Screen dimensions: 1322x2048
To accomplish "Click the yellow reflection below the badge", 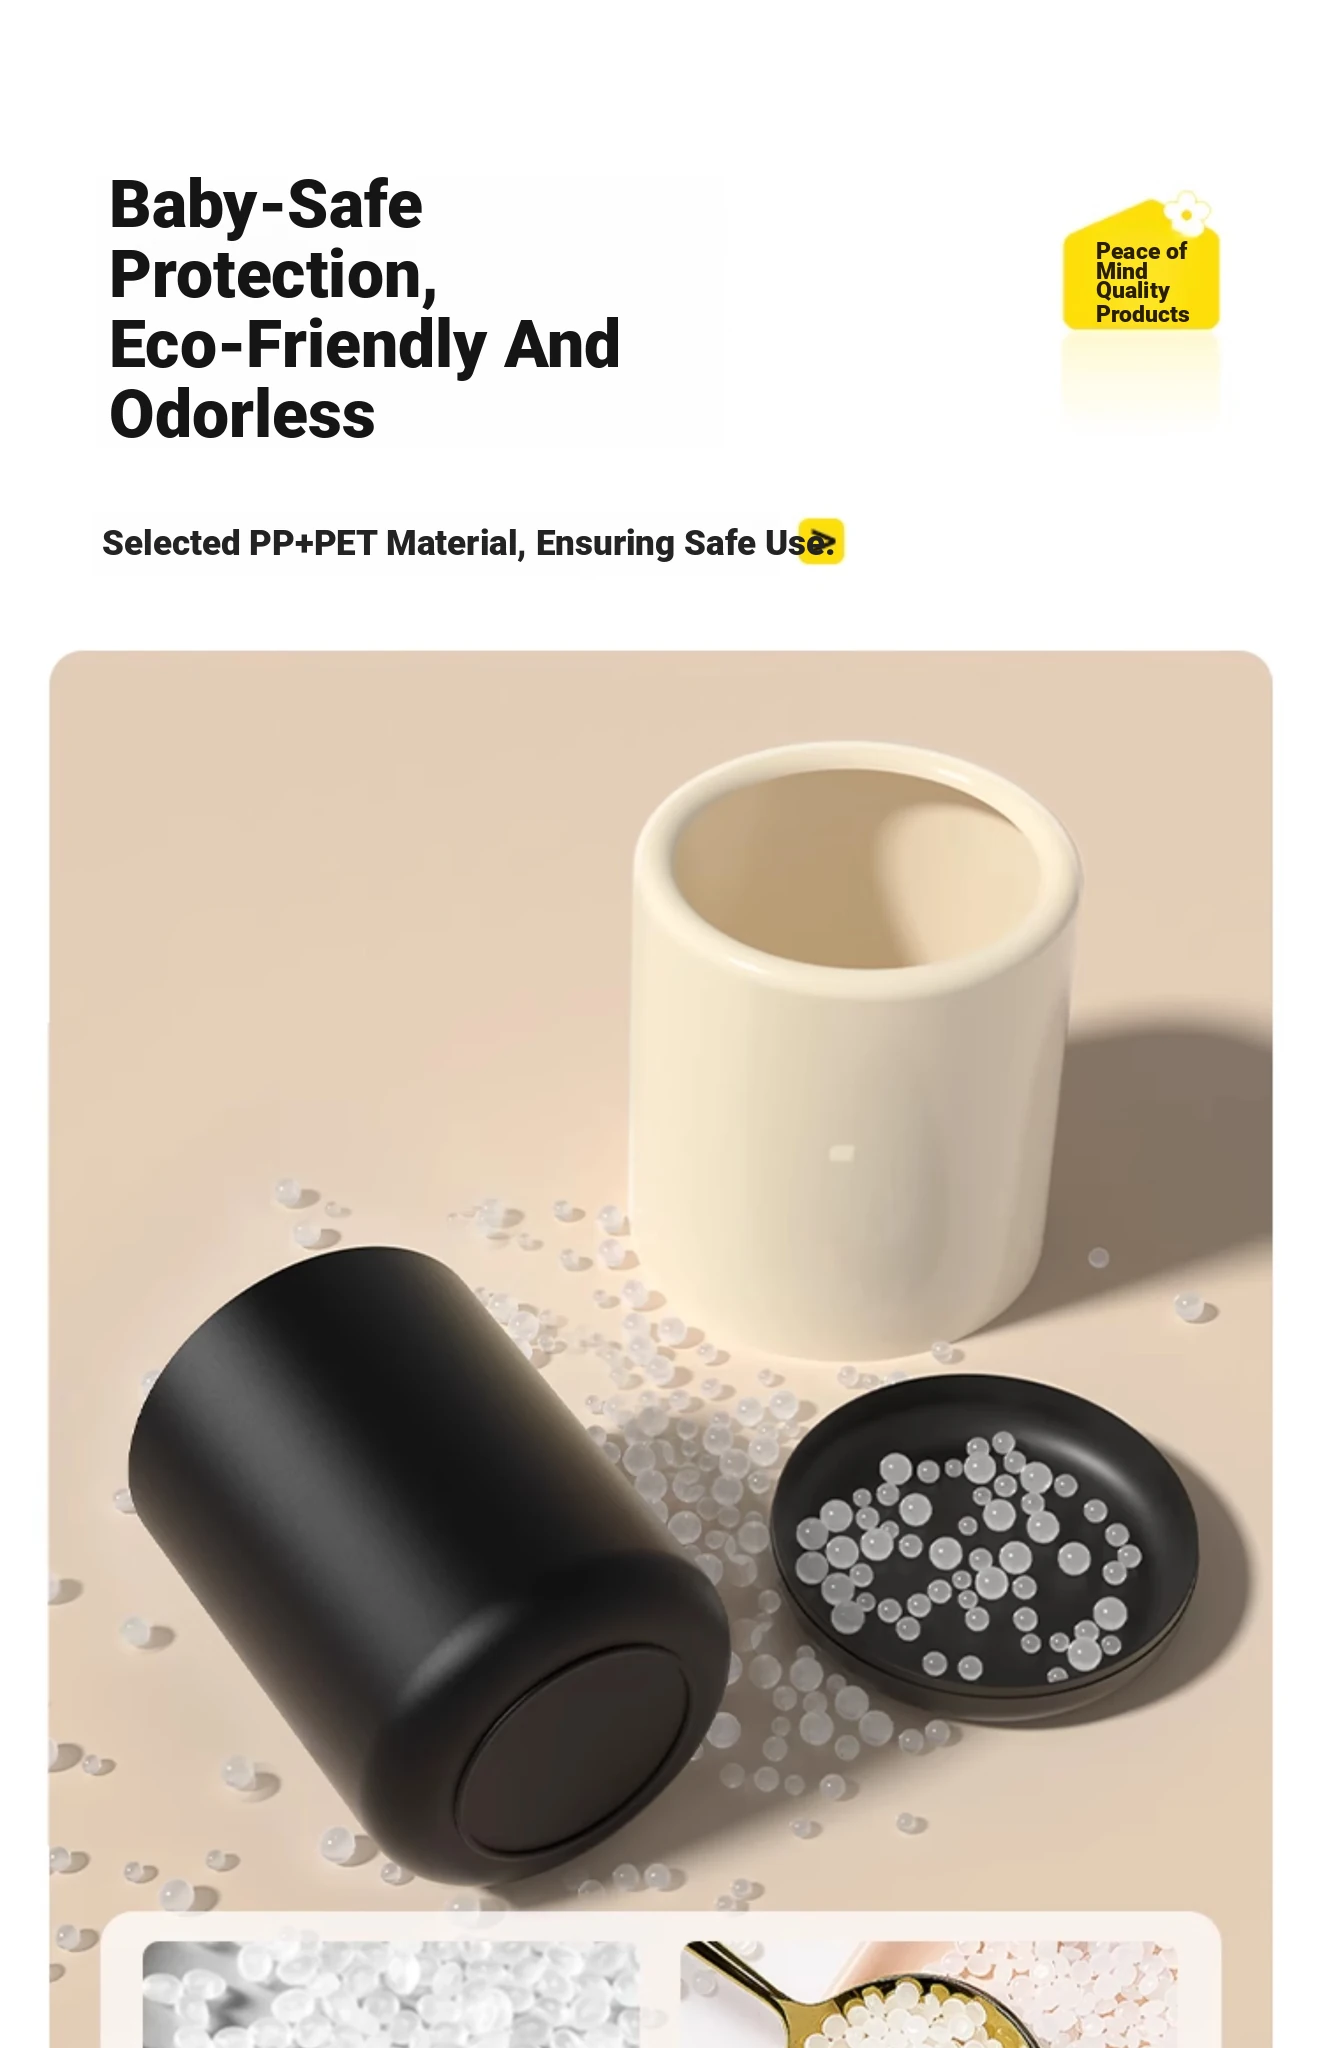I will point(1141,378).
